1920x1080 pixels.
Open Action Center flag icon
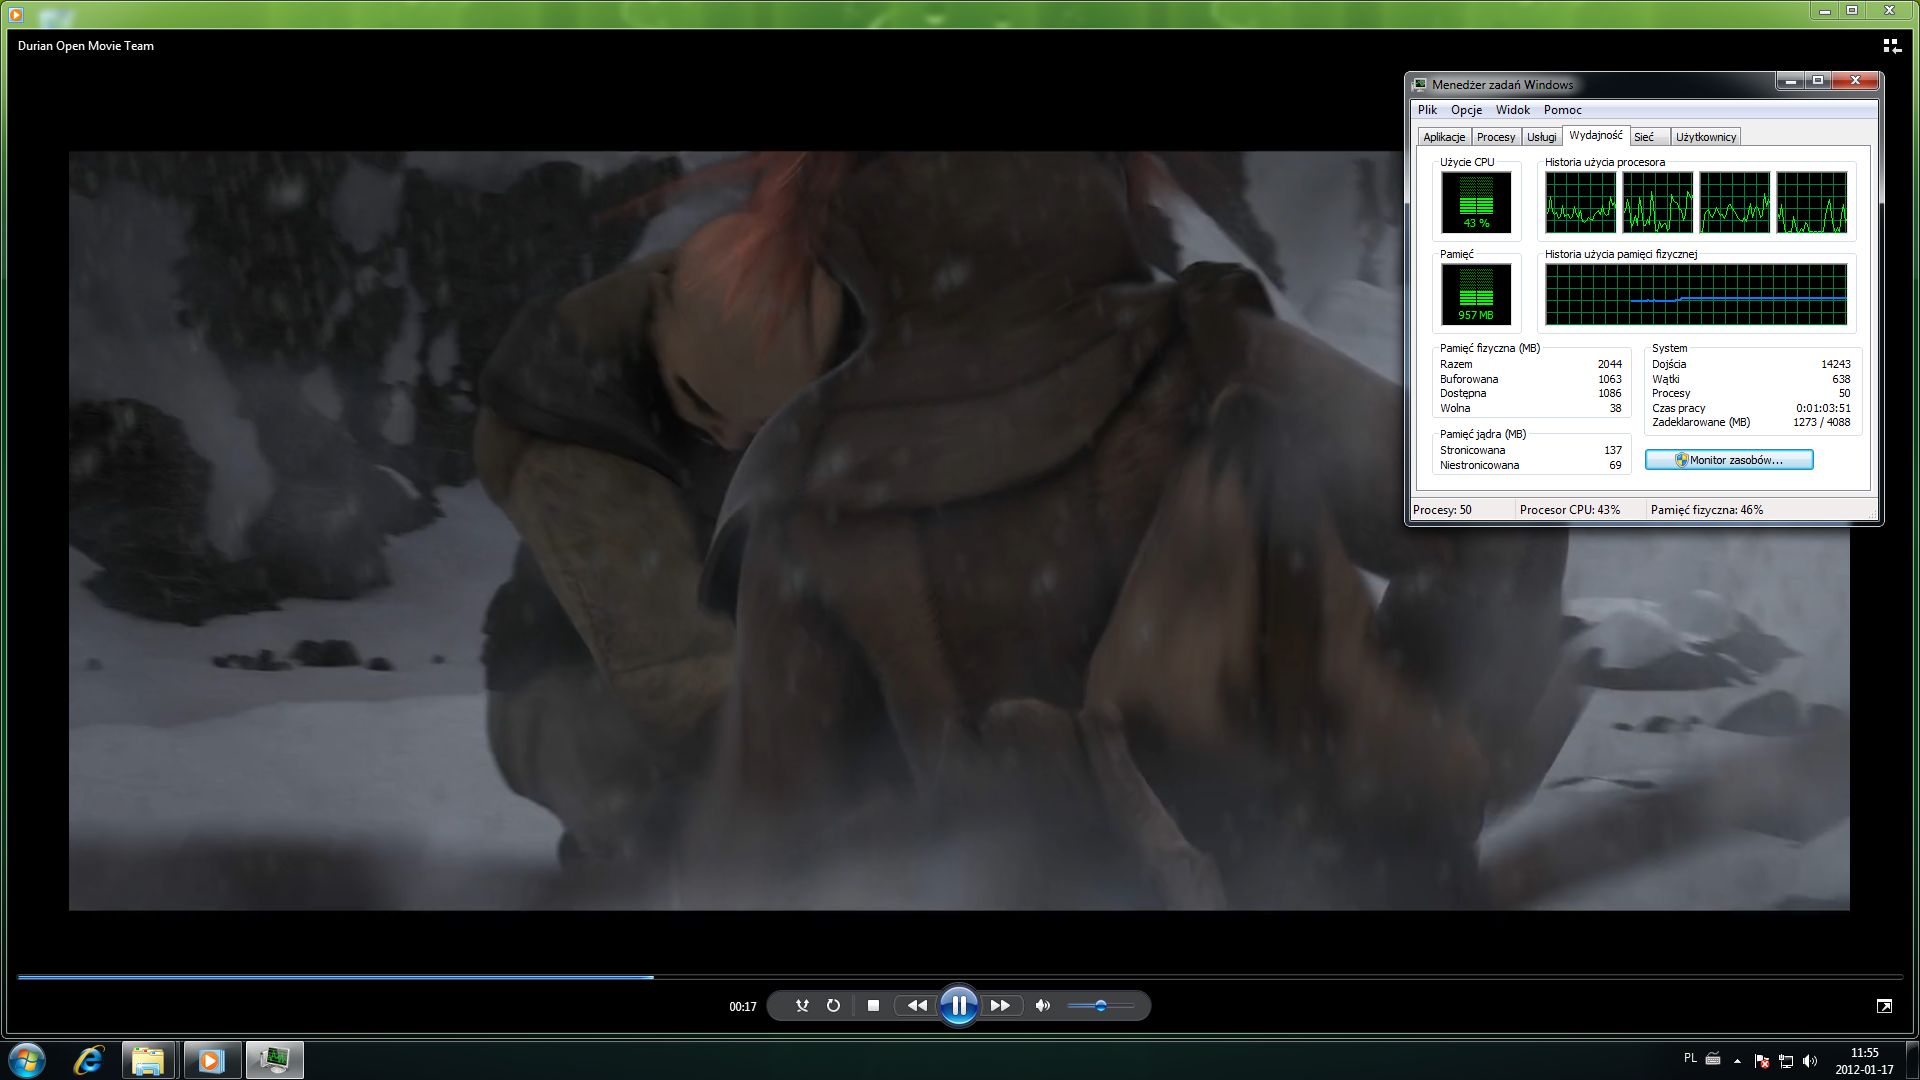coord(1761,1061)
